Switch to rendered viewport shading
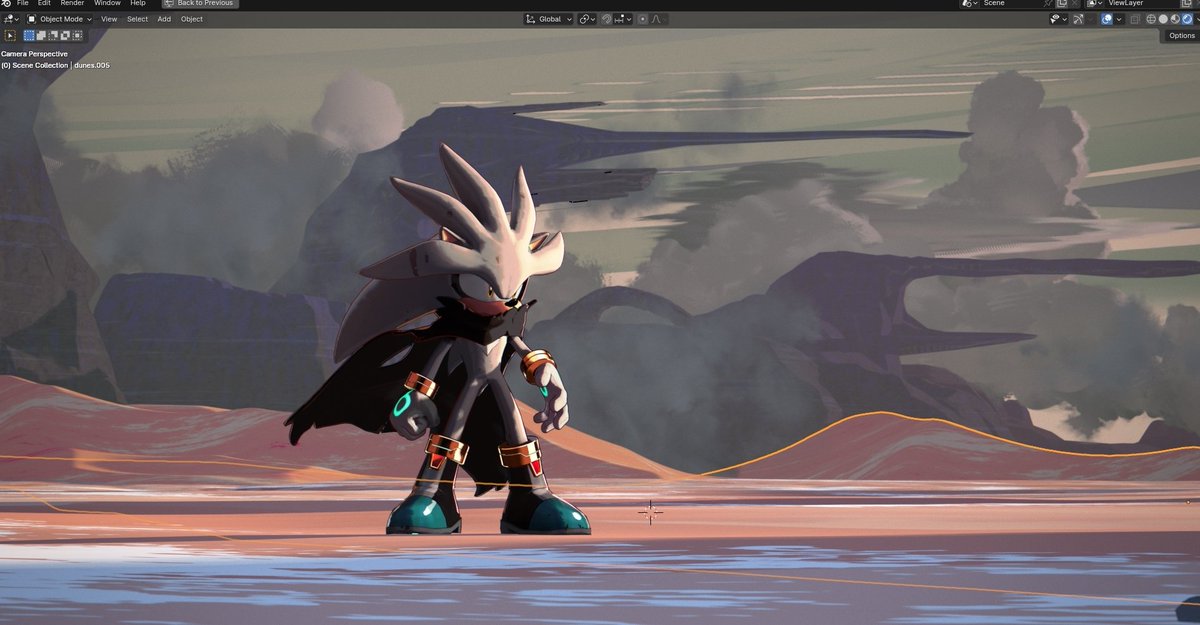The height and width of the screenshot is (625, 1200). tap(1187, 19)
